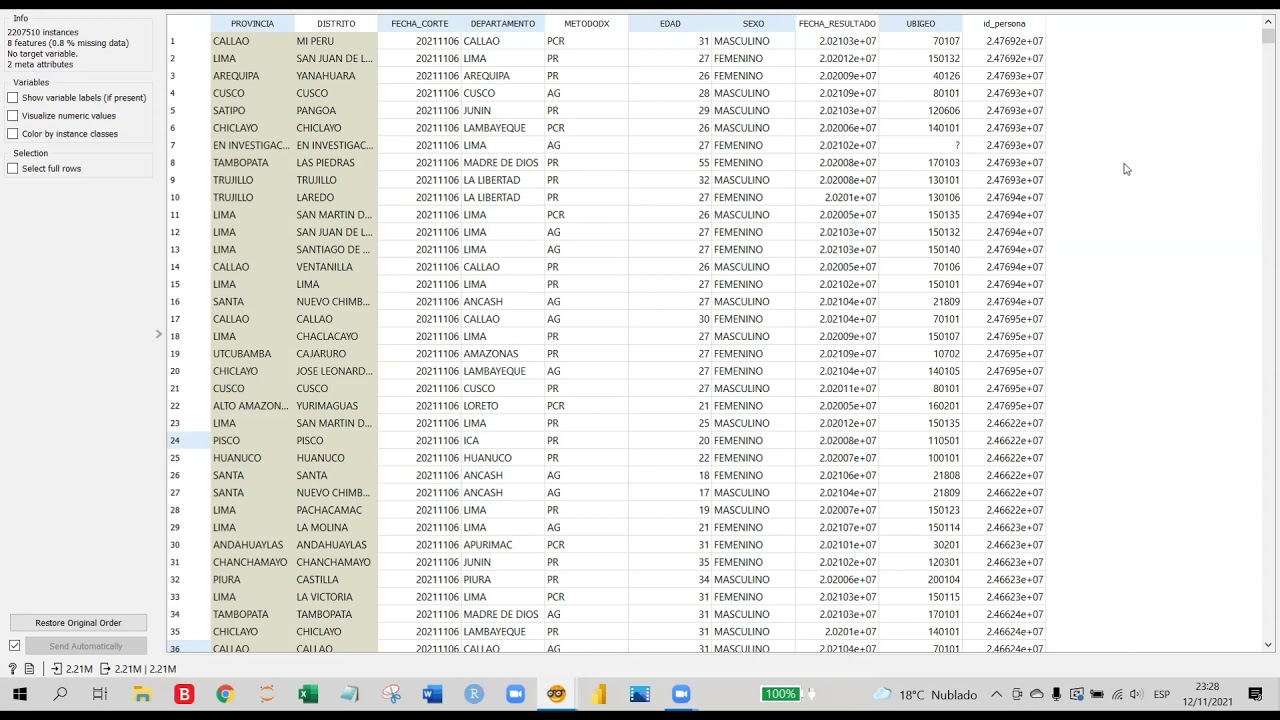Open File Explorer from the taskbar

pos(142,694)
